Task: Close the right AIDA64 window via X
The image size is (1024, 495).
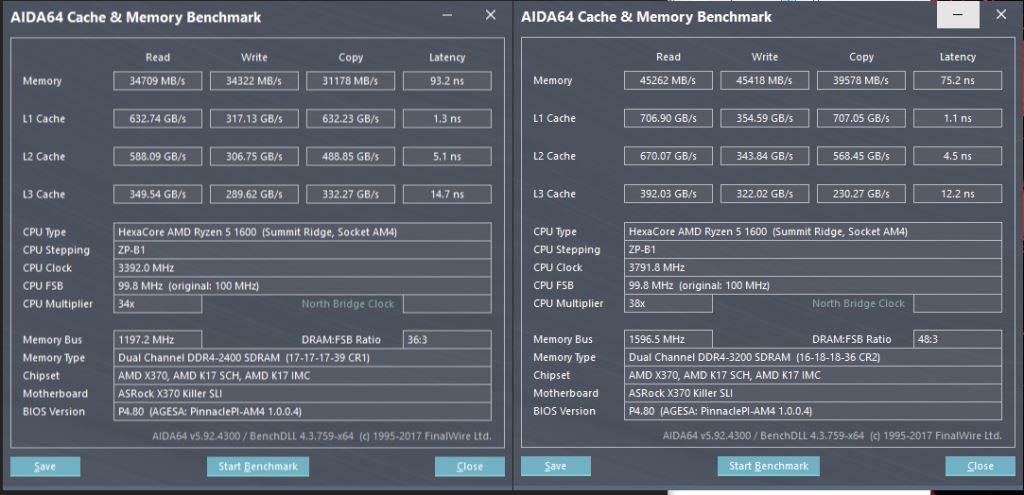Action: click(x=1001, y=16)
